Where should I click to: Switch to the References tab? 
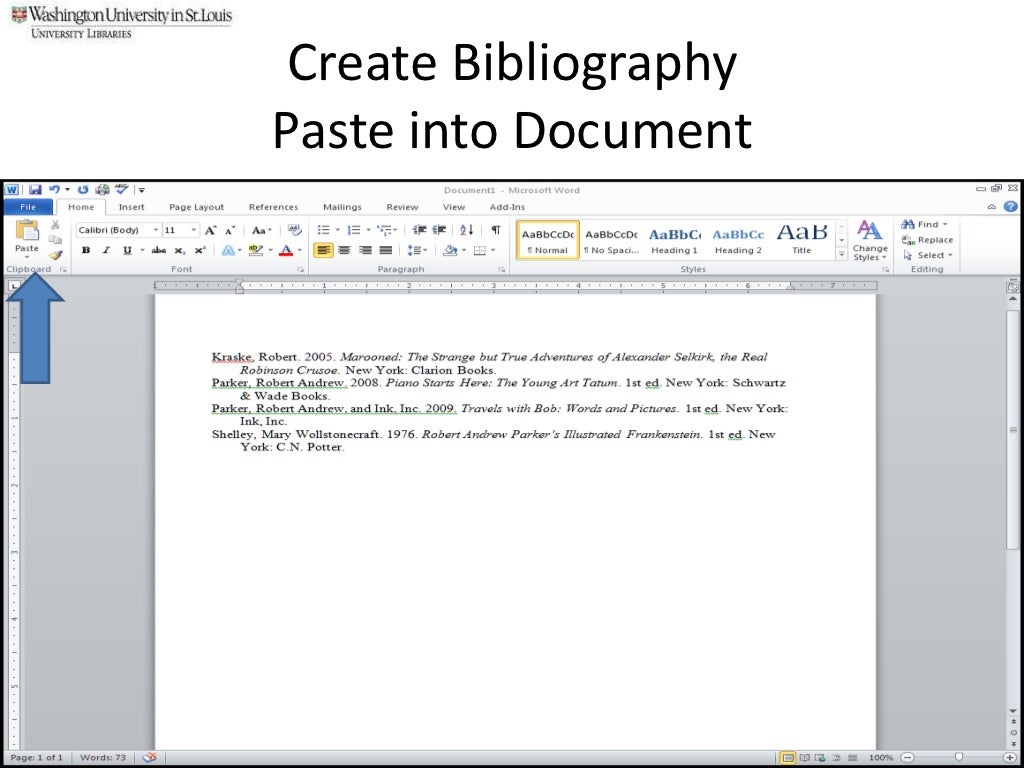click(273, 207)
